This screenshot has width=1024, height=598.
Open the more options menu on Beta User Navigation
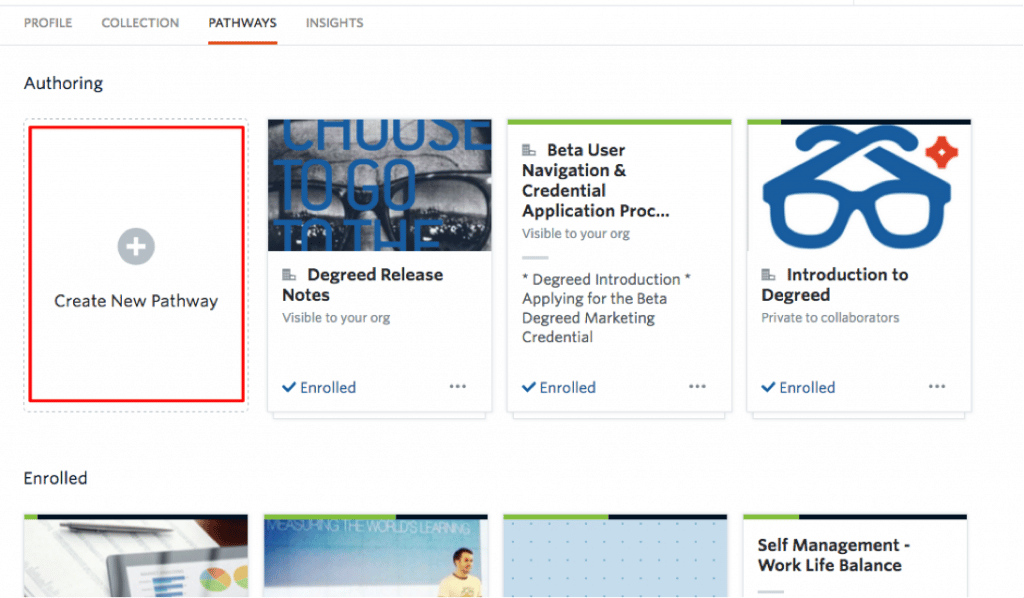[x=697, y=386]
